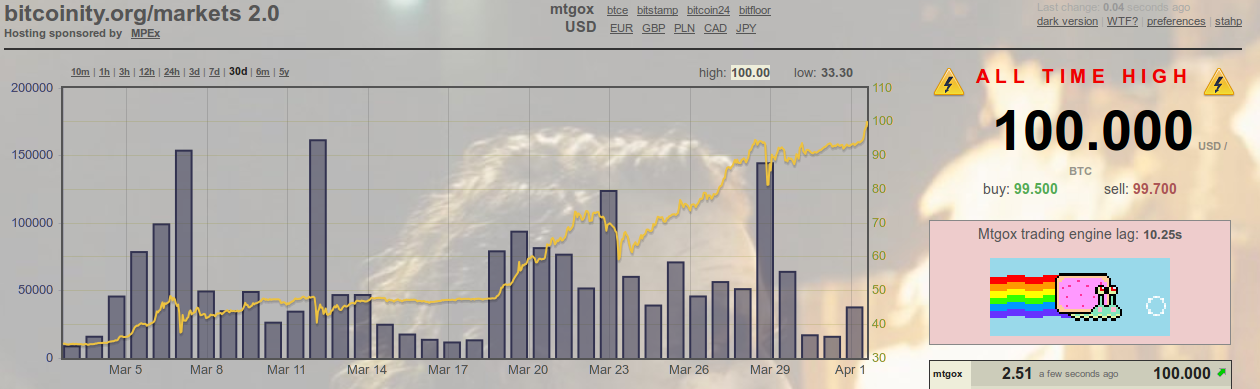
Task: Click the buy price 99.500
Action: click(1035, 189)
